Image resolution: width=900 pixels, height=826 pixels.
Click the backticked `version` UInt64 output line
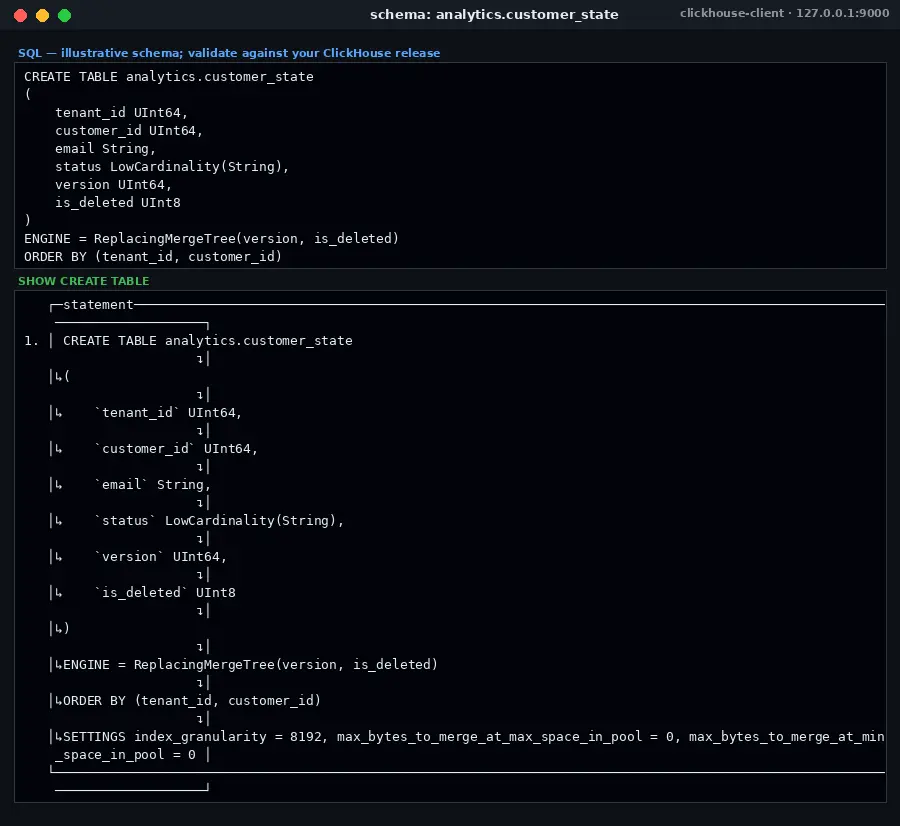[x=160, y=557]
